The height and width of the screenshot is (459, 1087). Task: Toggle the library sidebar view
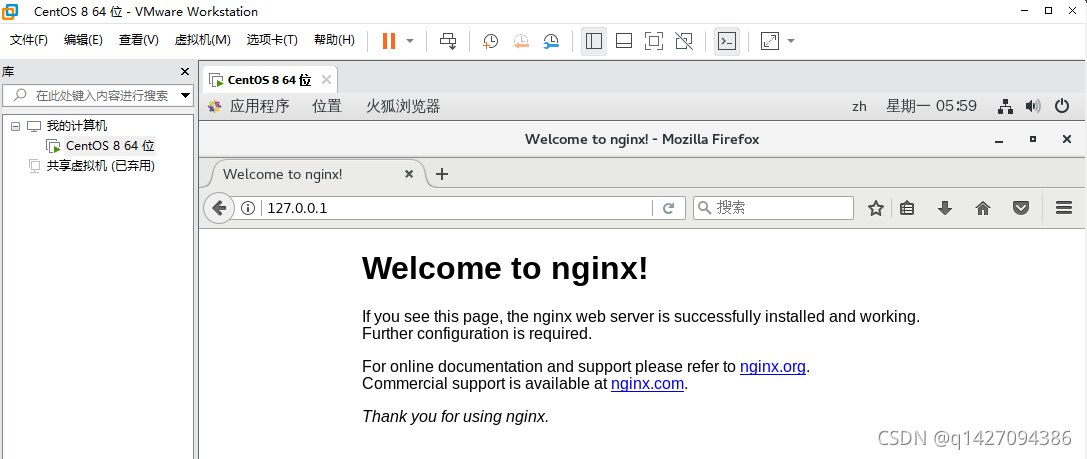point(593,42)
